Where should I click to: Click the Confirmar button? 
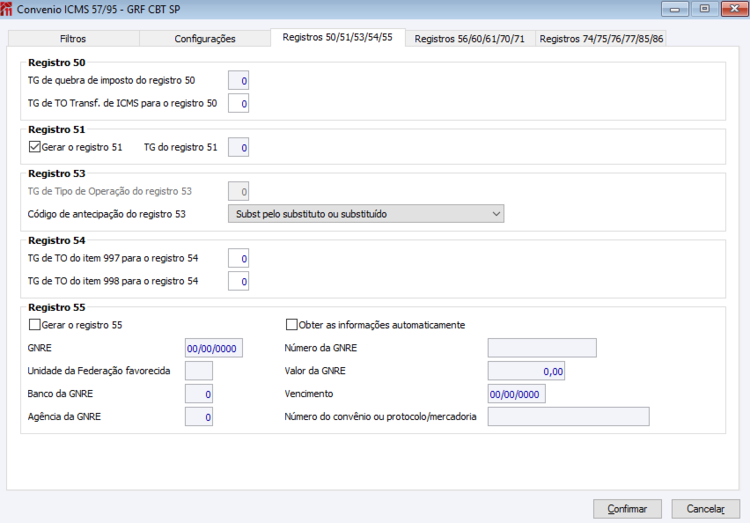point(627,509)
